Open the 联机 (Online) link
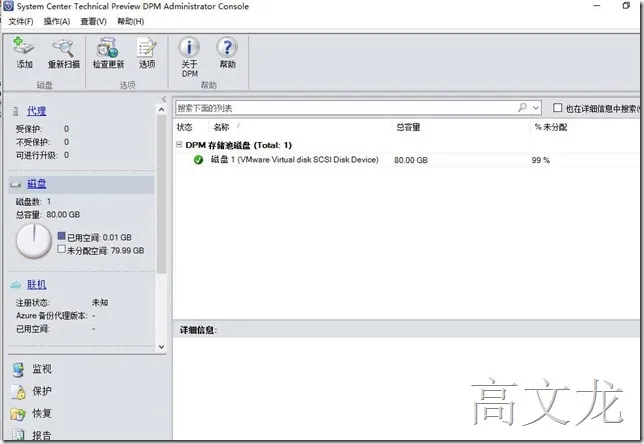The width and height of the screenshot is (644, 444). click(x=37, y=284)
